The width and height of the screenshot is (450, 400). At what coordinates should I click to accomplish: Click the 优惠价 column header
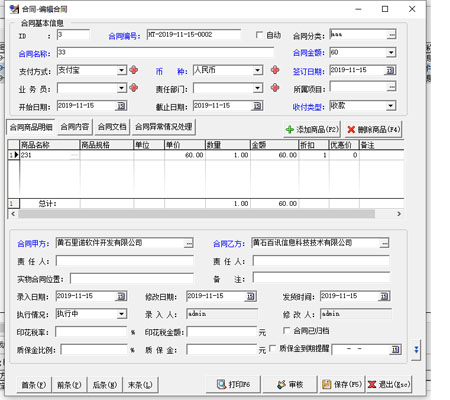[344, 145]
